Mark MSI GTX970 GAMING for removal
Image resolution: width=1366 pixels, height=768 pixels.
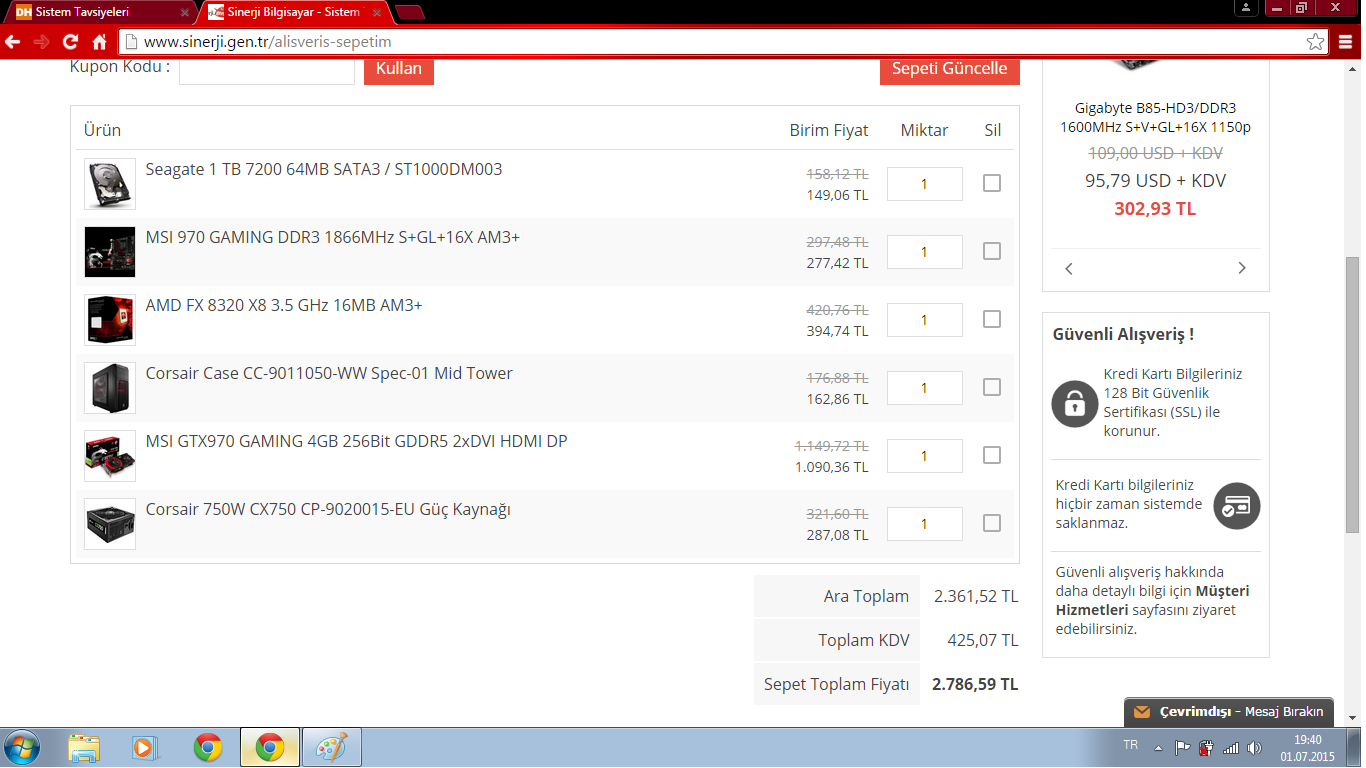click(991, 455)
